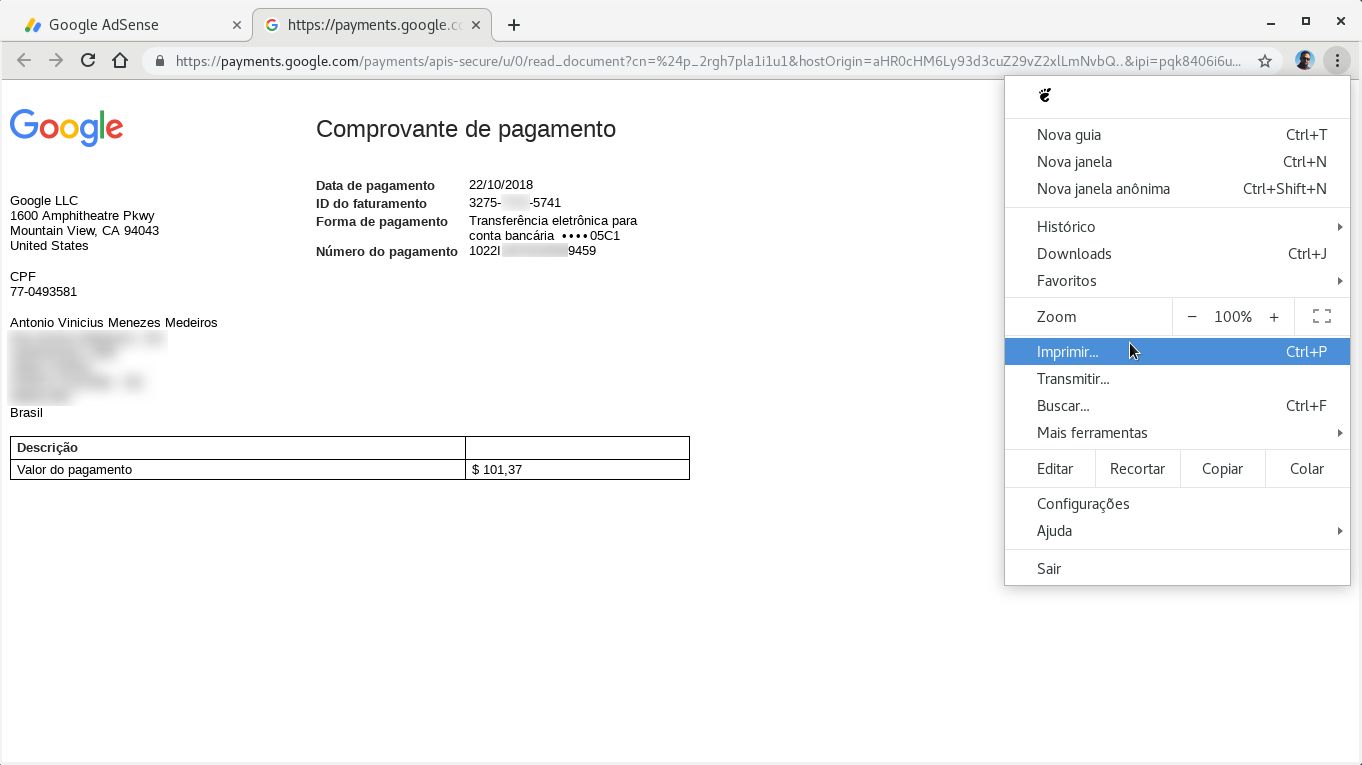
Task: Increase zoom with the plus button
Action: pyautogui.click(x=1274, y=317)
